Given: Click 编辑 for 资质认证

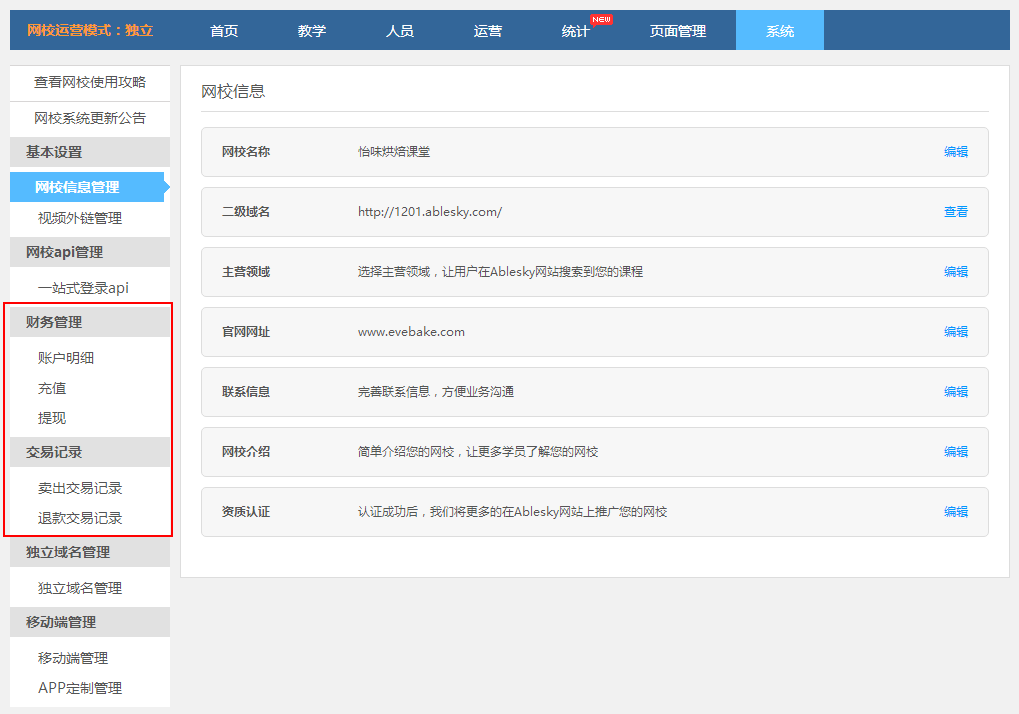Looking at the screenshot, I should (x=955, y=512).
